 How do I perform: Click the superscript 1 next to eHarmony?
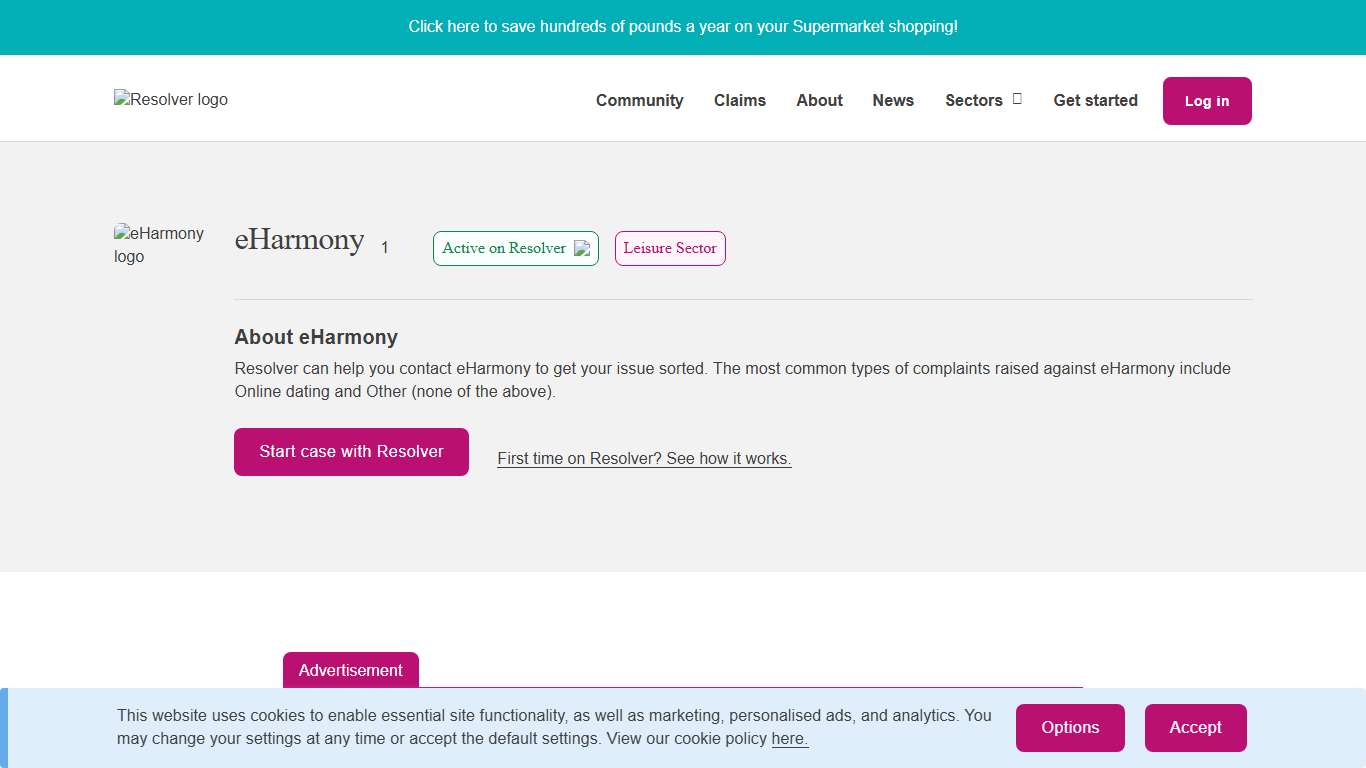pos(384,247)
